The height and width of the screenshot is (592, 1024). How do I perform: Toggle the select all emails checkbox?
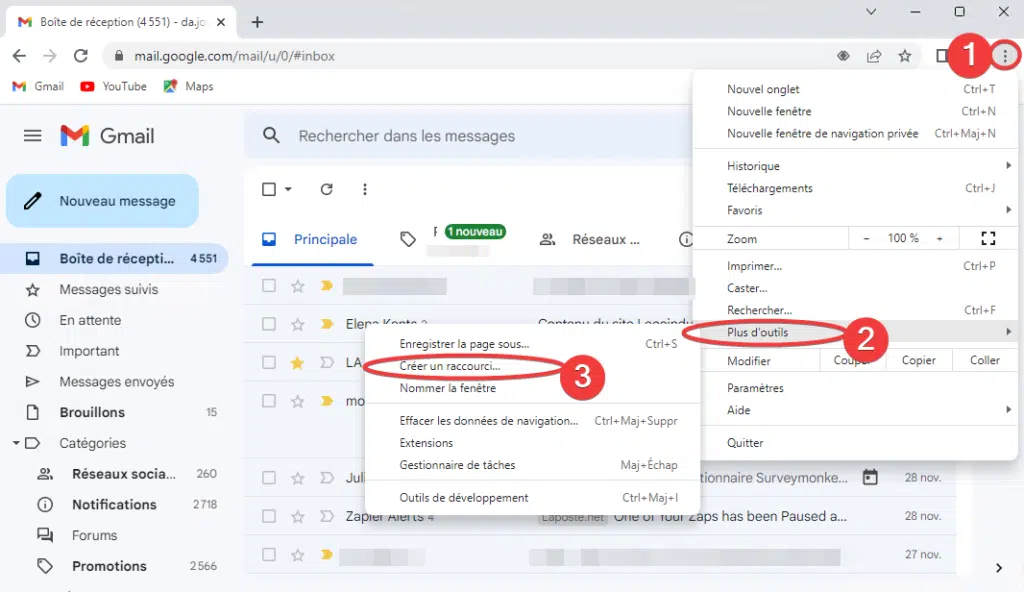tap(268, 189)
